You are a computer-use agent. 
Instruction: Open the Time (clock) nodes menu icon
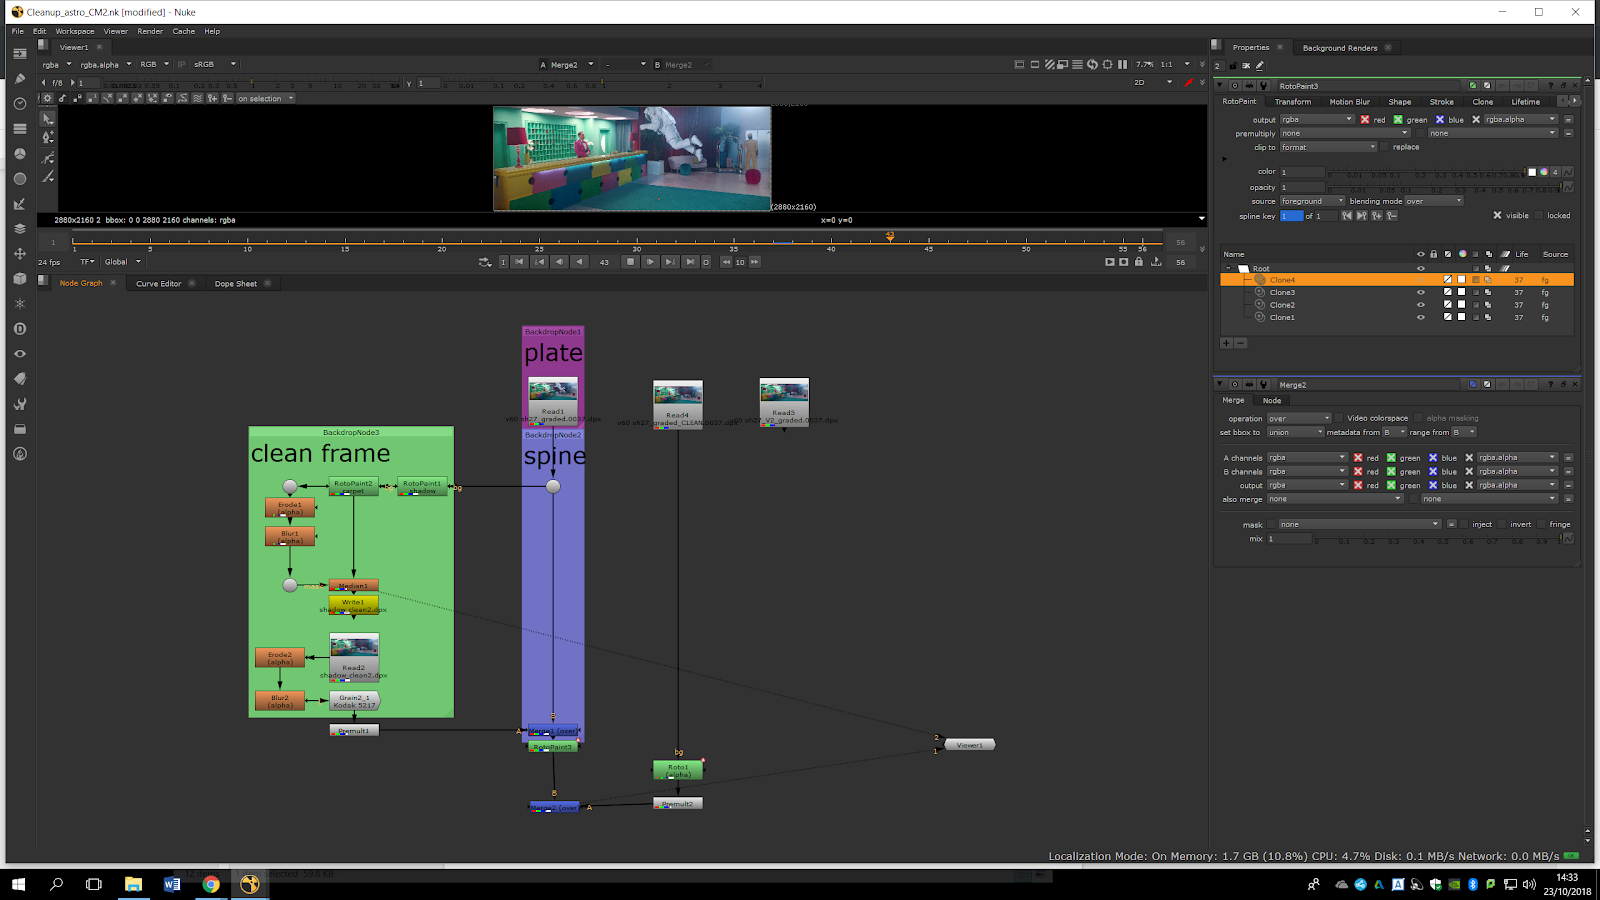point(19,103)
